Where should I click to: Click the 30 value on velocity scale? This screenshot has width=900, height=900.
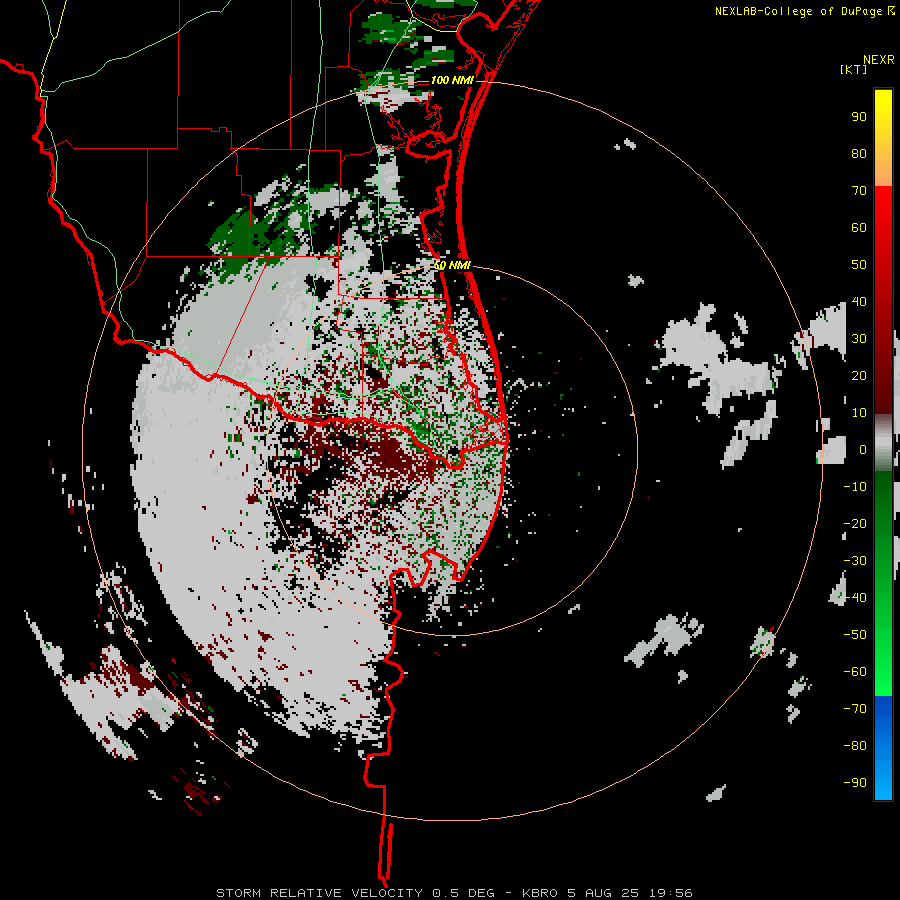[x=859, y=339]
